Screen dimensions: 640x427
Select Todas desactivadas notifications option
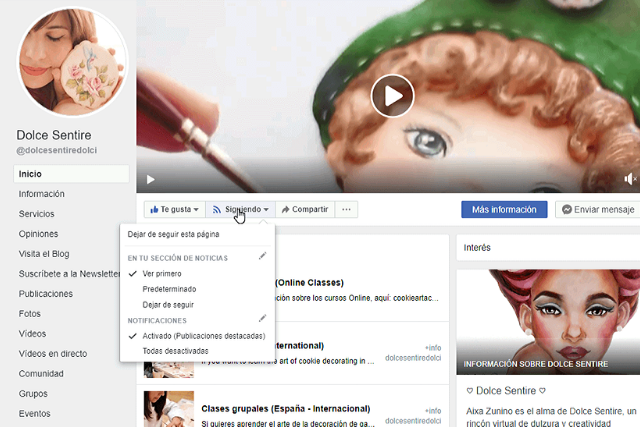tap(176, 351)
